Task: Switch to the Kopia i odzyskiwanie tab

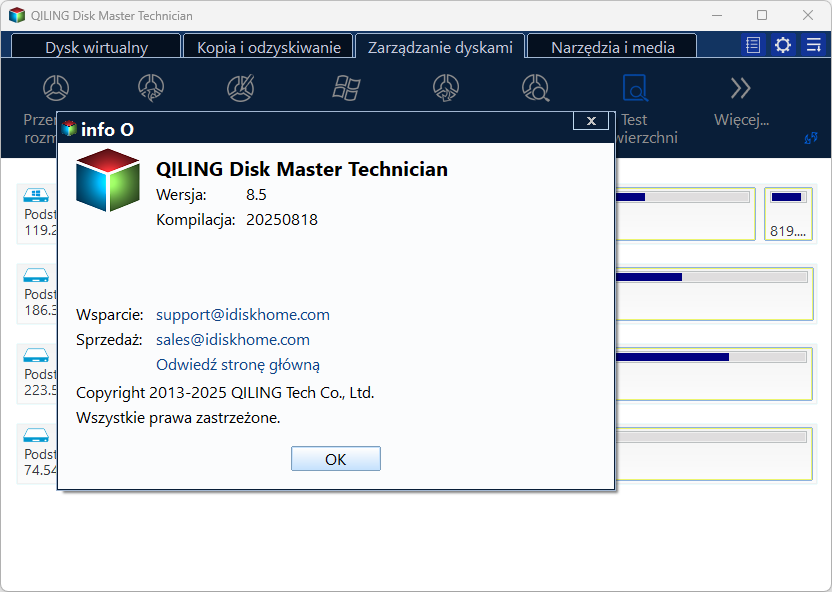Action: point(268,47)
